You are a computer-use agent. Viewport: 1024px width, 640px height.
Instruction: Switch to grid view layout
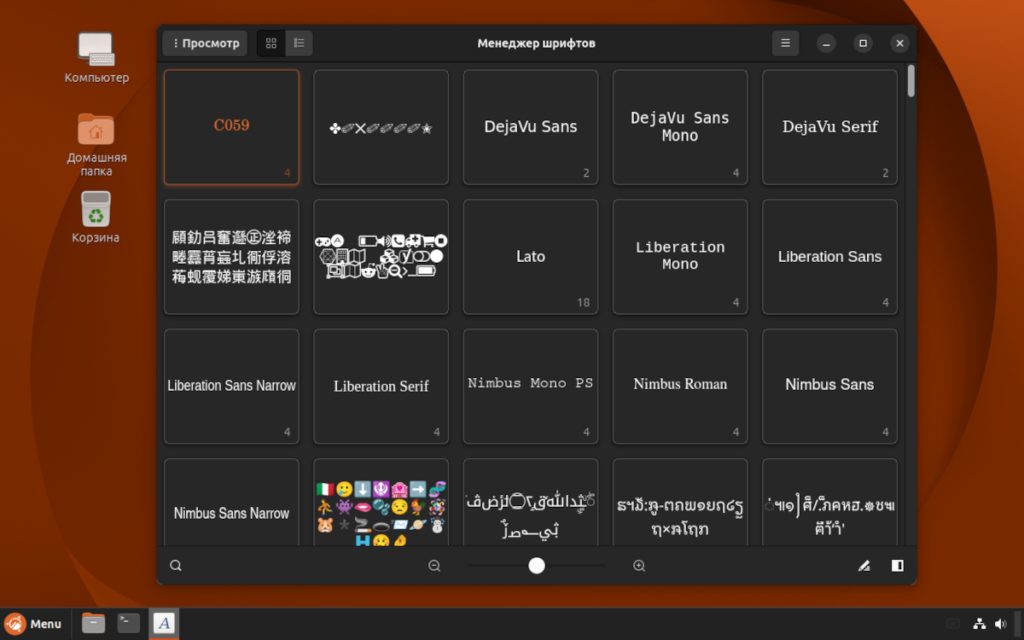coord(271,43)
